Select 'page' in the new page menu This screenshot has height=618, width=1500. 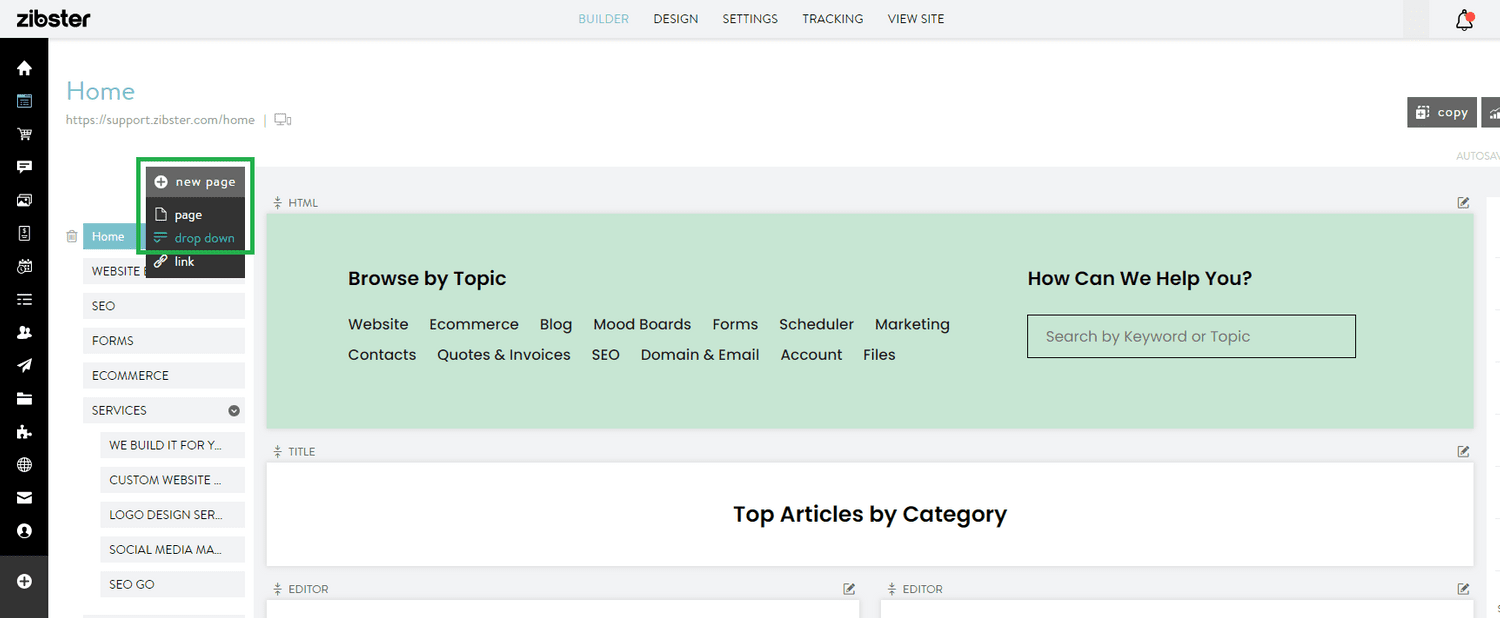pos(186,214)
